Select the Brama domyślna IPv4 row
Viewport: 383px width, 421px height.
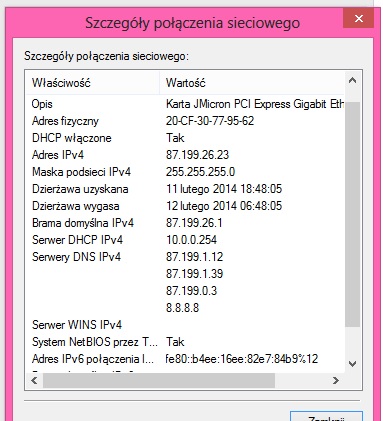(x=185, y=223)
